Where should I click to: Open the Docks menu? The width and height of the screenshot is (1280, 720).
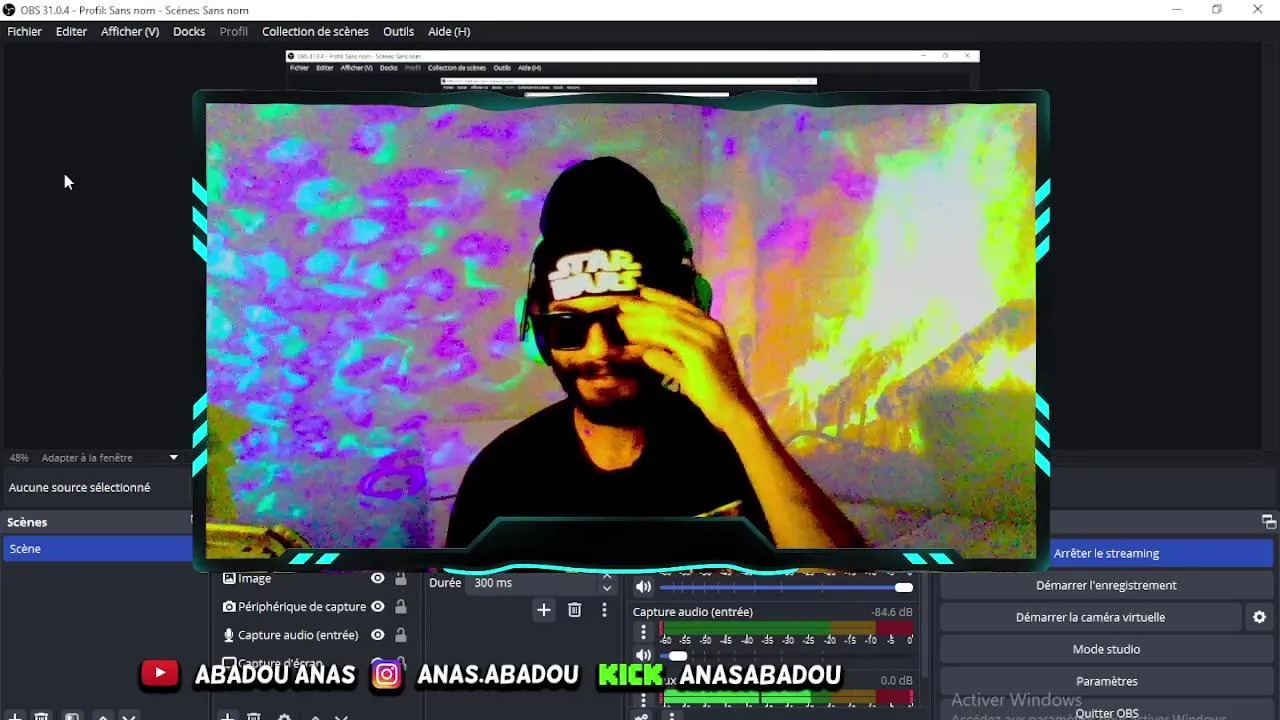click(x=189, y=31)
